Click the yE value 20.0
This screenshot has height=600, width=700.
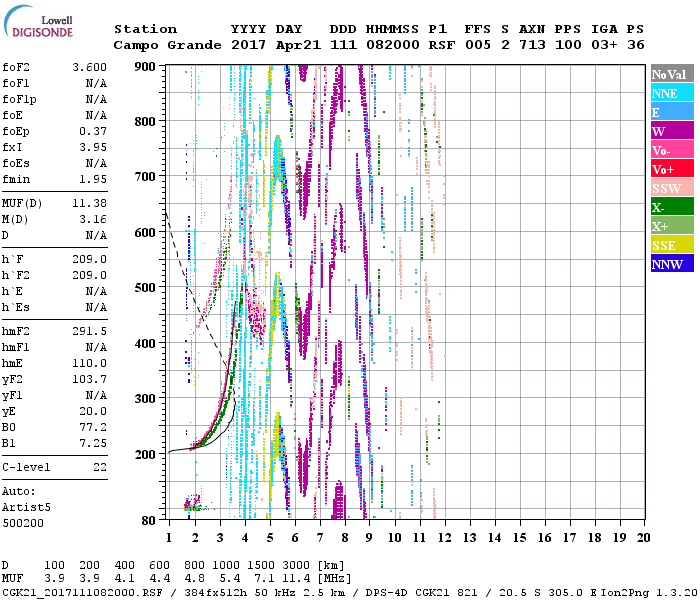[x=93, y=412]
